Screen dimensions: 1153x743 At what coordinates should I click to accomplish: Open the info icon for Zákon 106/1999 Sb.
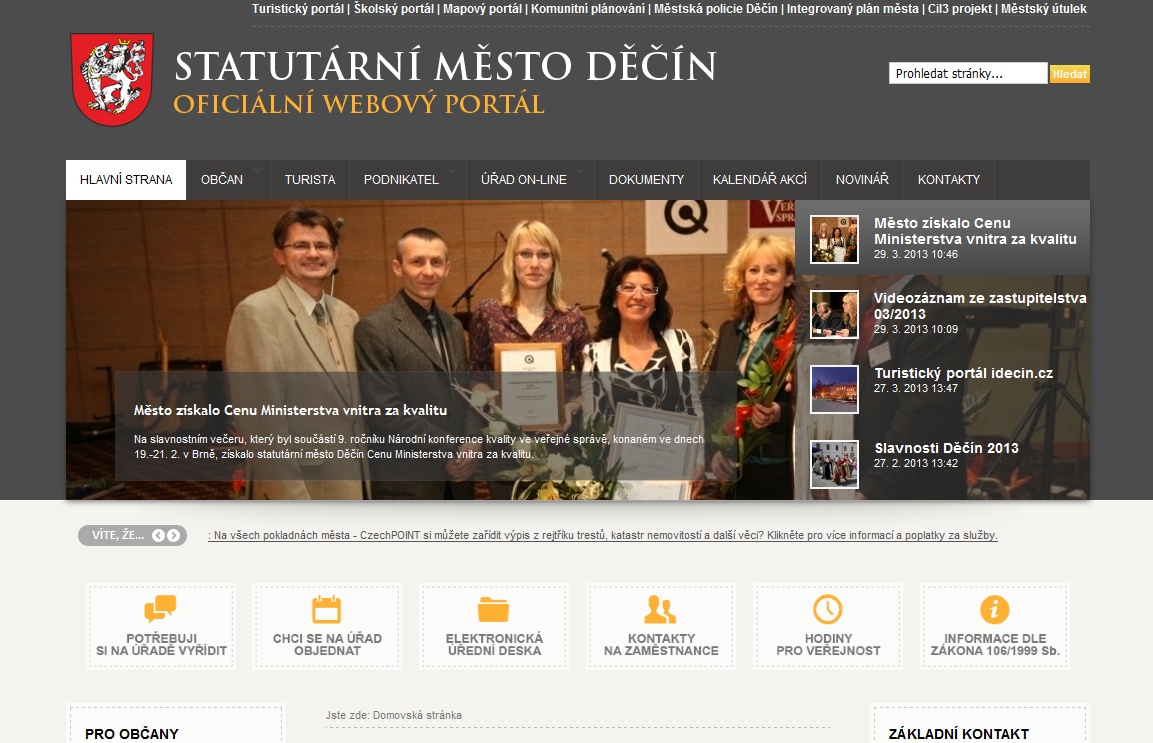click(994, 609)
